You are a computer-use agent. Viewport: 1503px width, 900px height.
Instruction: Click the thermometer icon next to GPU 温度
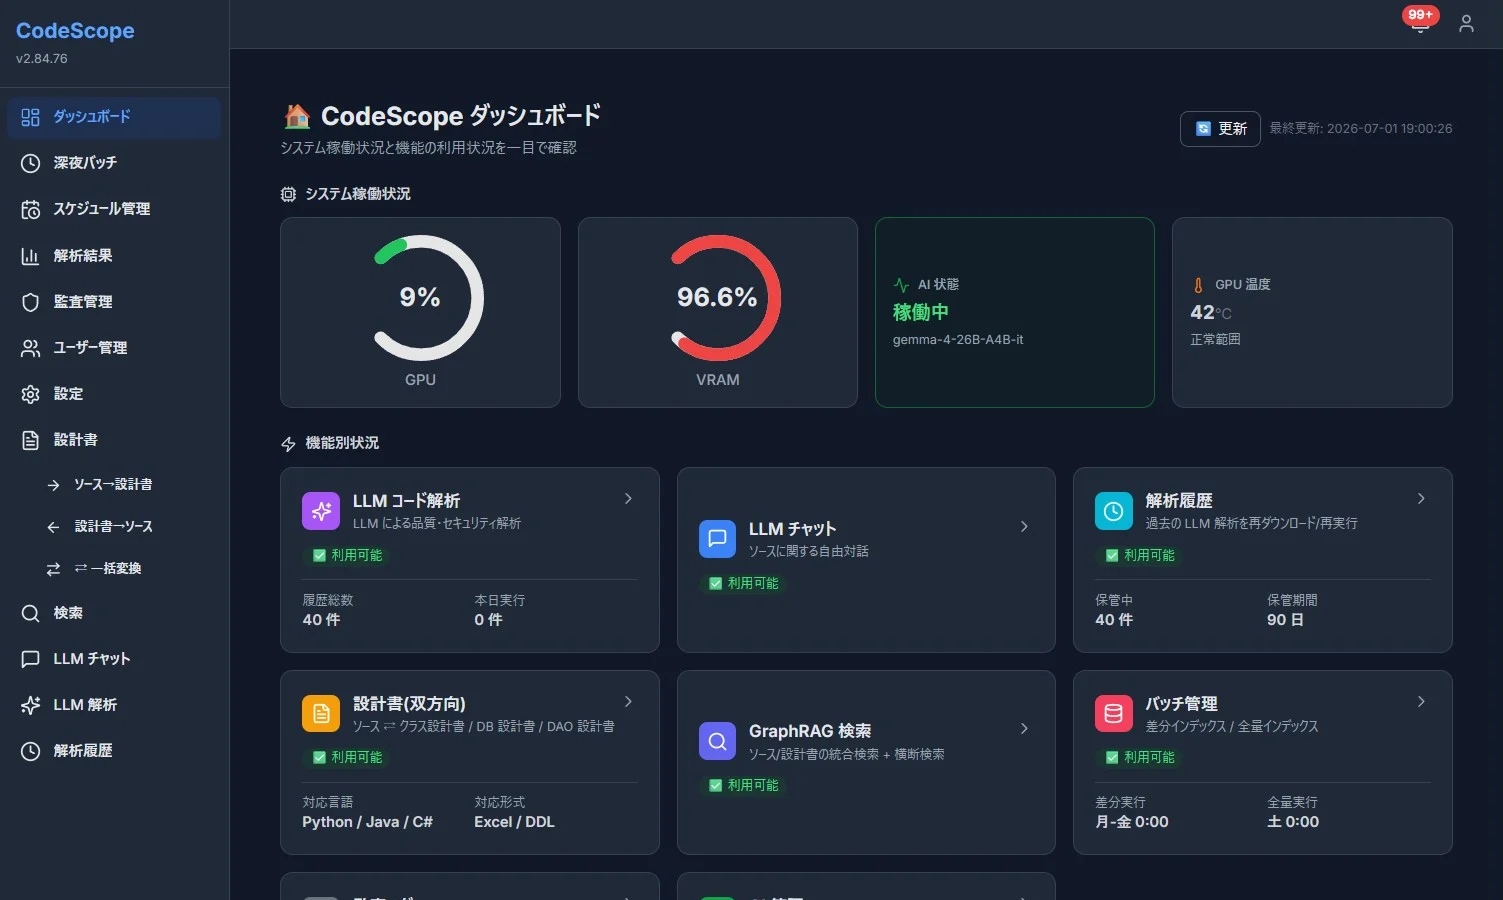pos(1198,285)
